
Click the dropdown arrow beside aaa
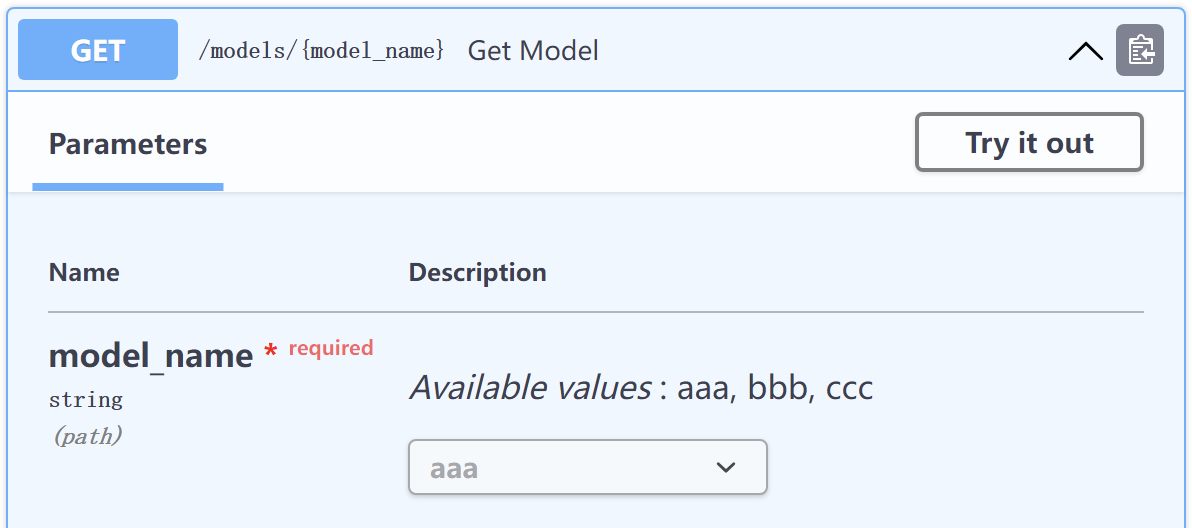tap(726, 467)
